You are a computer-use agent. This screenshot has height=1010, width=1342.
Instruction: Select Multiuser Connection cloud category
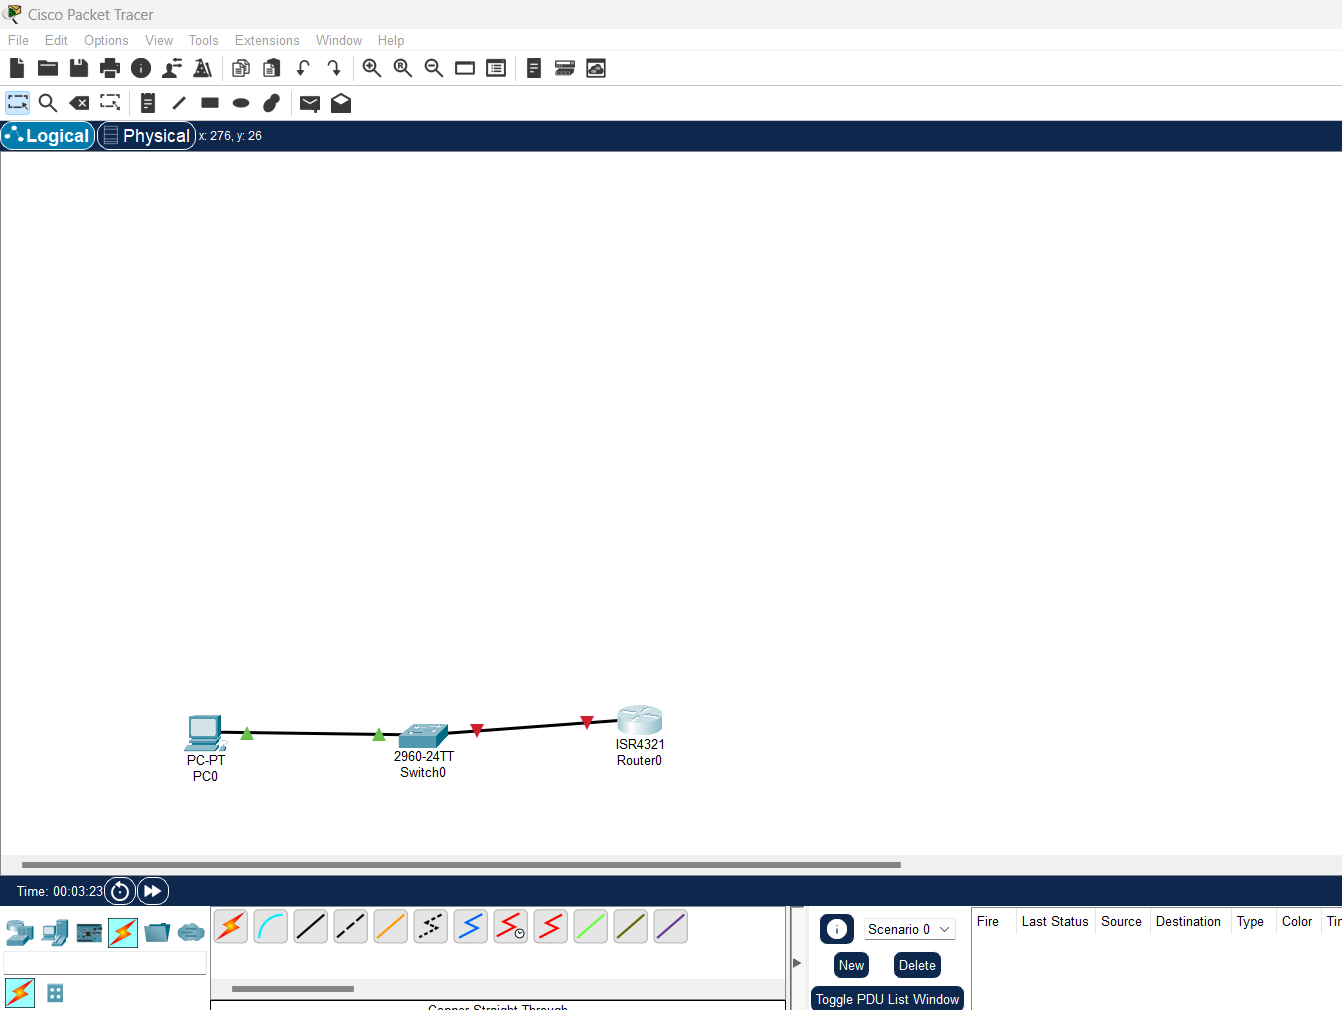pos(191,933)
